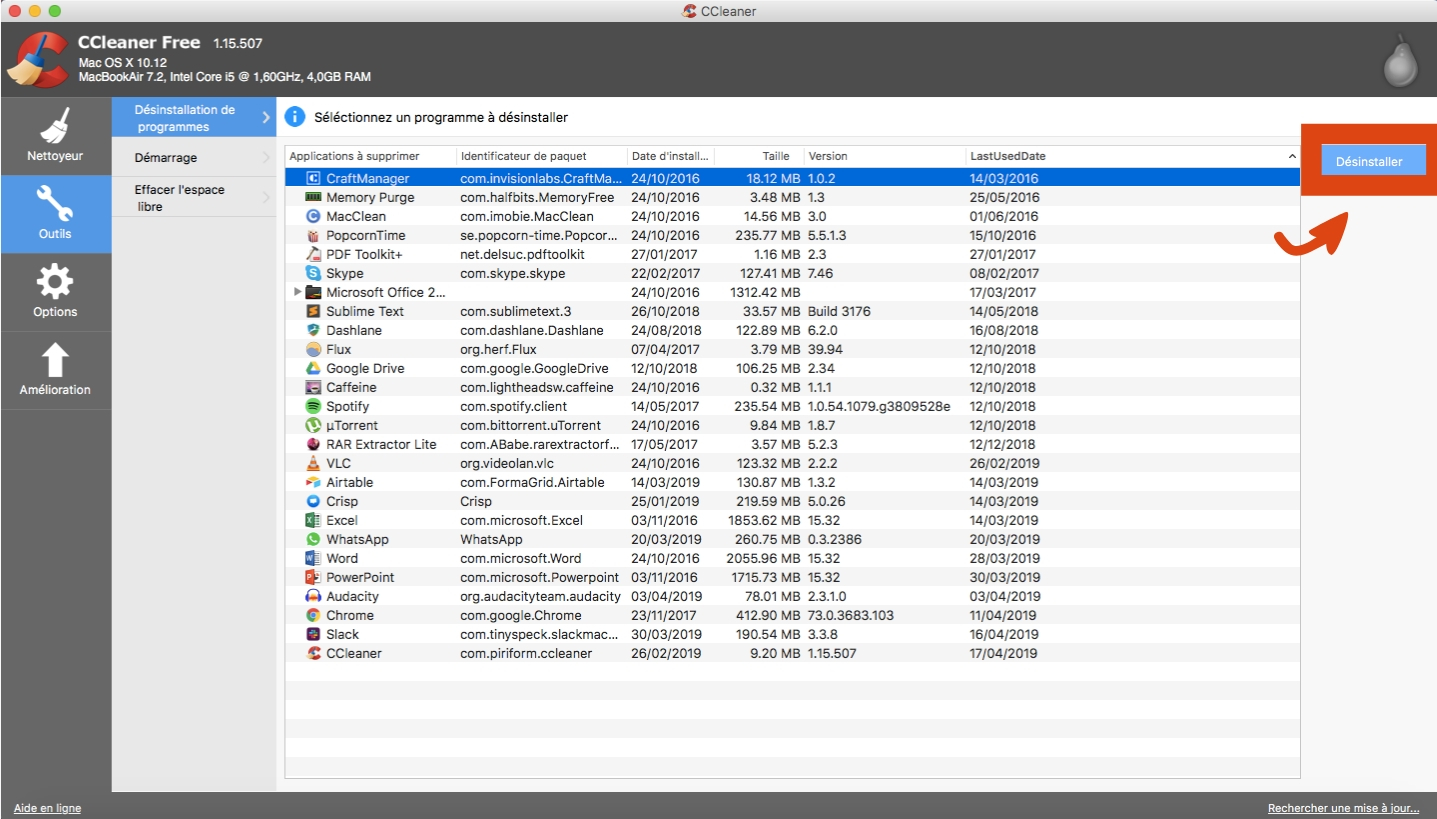Select the Flux app icon
The height and width of the screenshot is (819, 1437).
(x=312, y=349)
